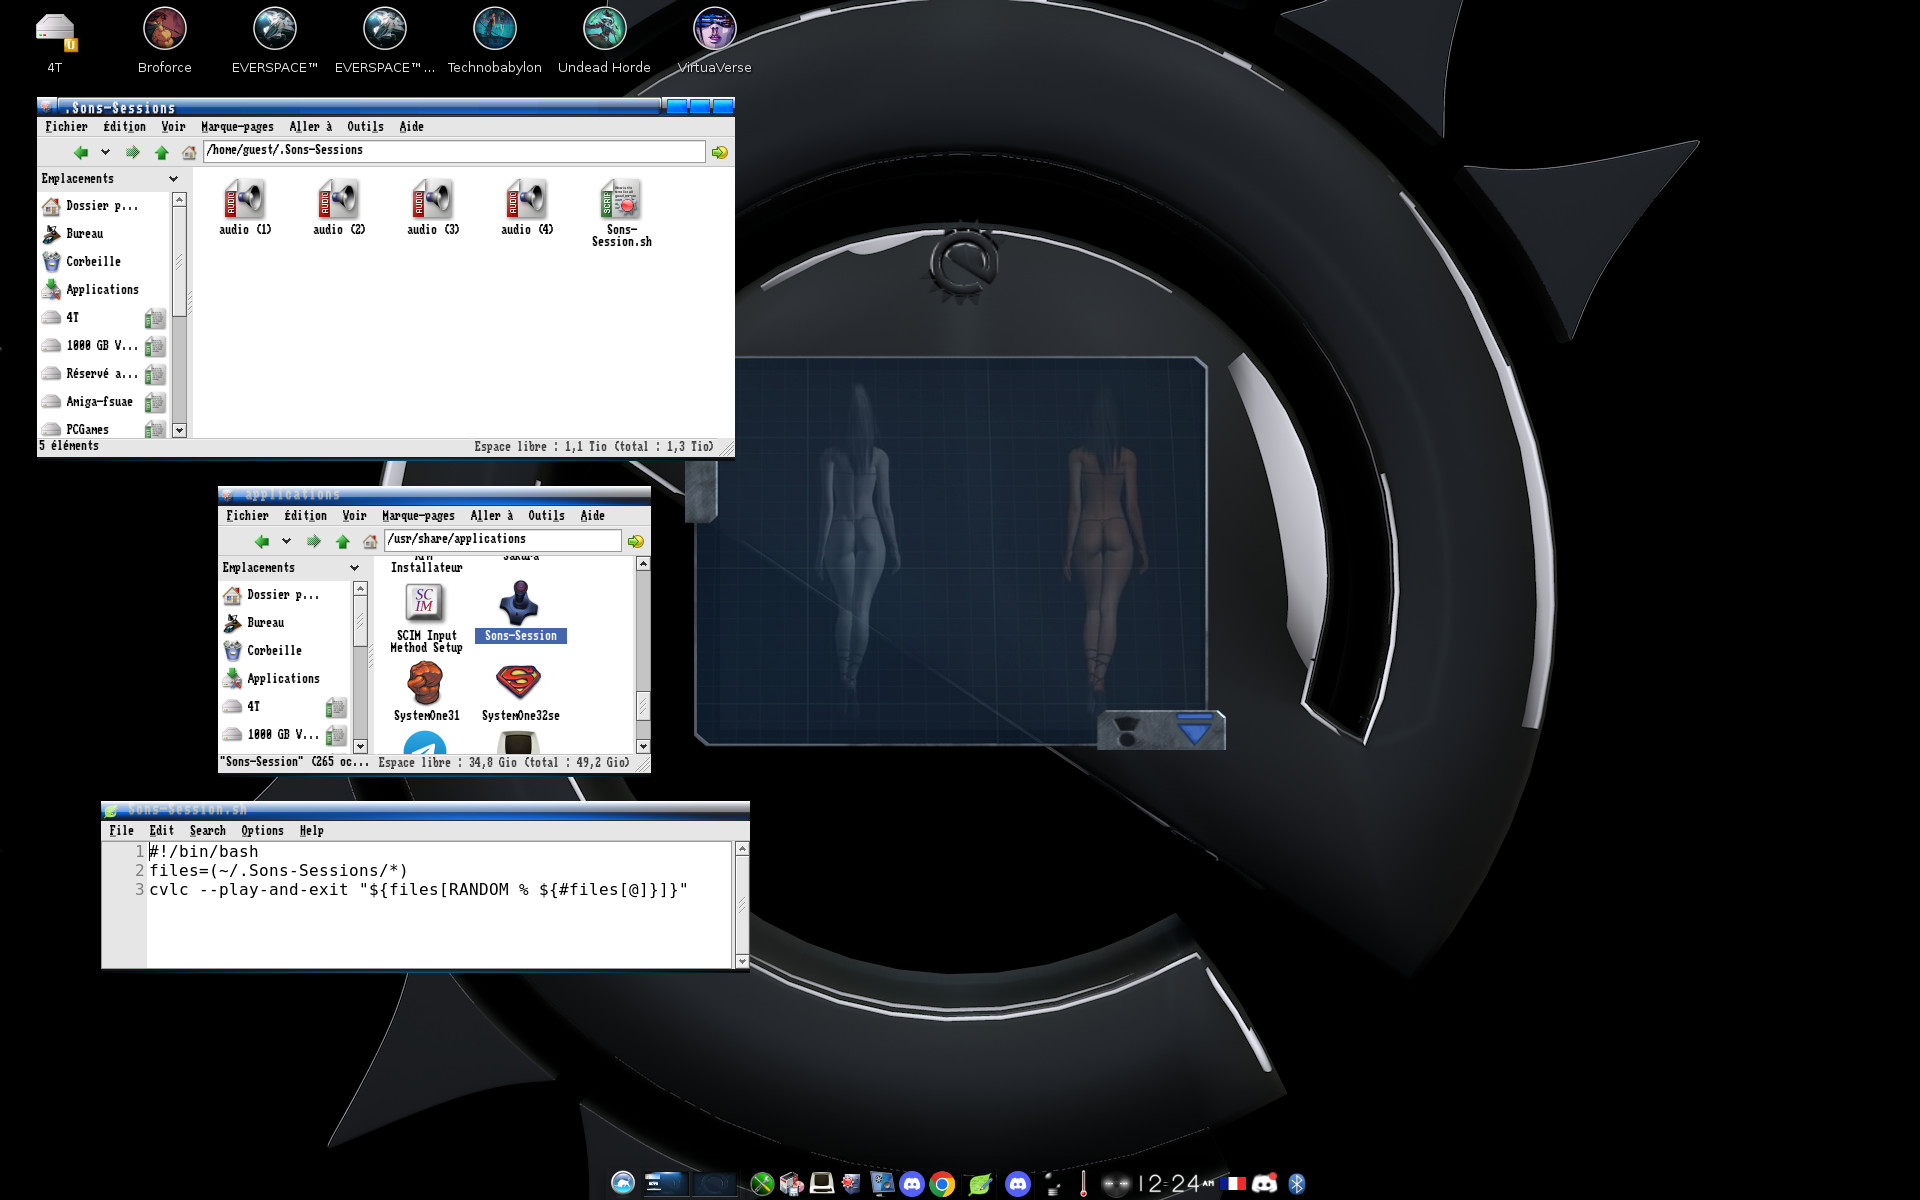The height and width of the screenshot is (1200, 1920).
Task: Open Search menu in text editor
Action: coord(208,831)
